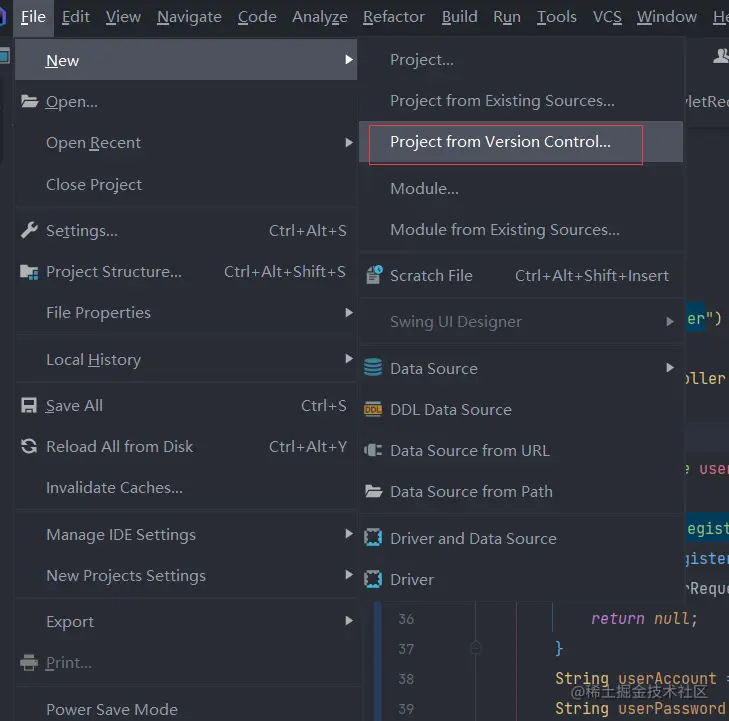
Task: Click line number 38 in gutter
Action: [x=406, y=679]
